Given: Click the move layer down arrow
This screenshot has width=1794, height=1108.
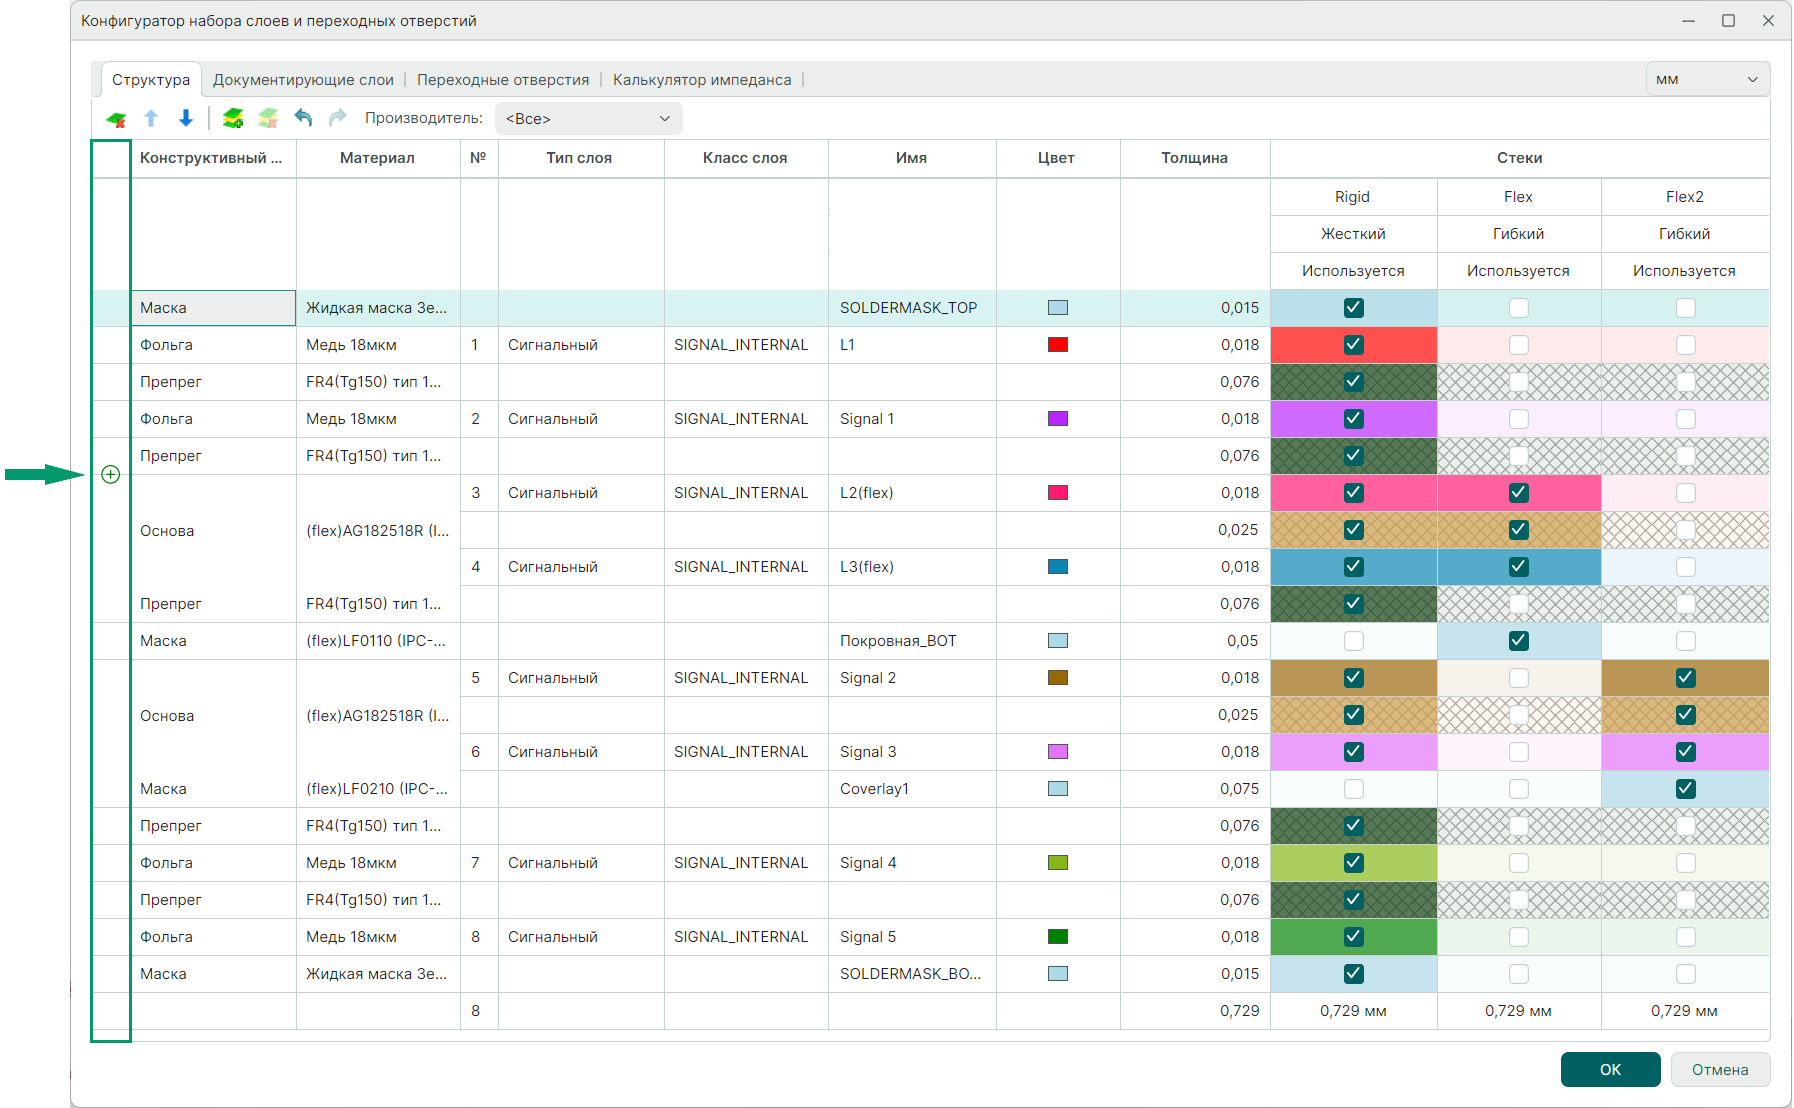Looking at the screenshot, I should 186,119.
